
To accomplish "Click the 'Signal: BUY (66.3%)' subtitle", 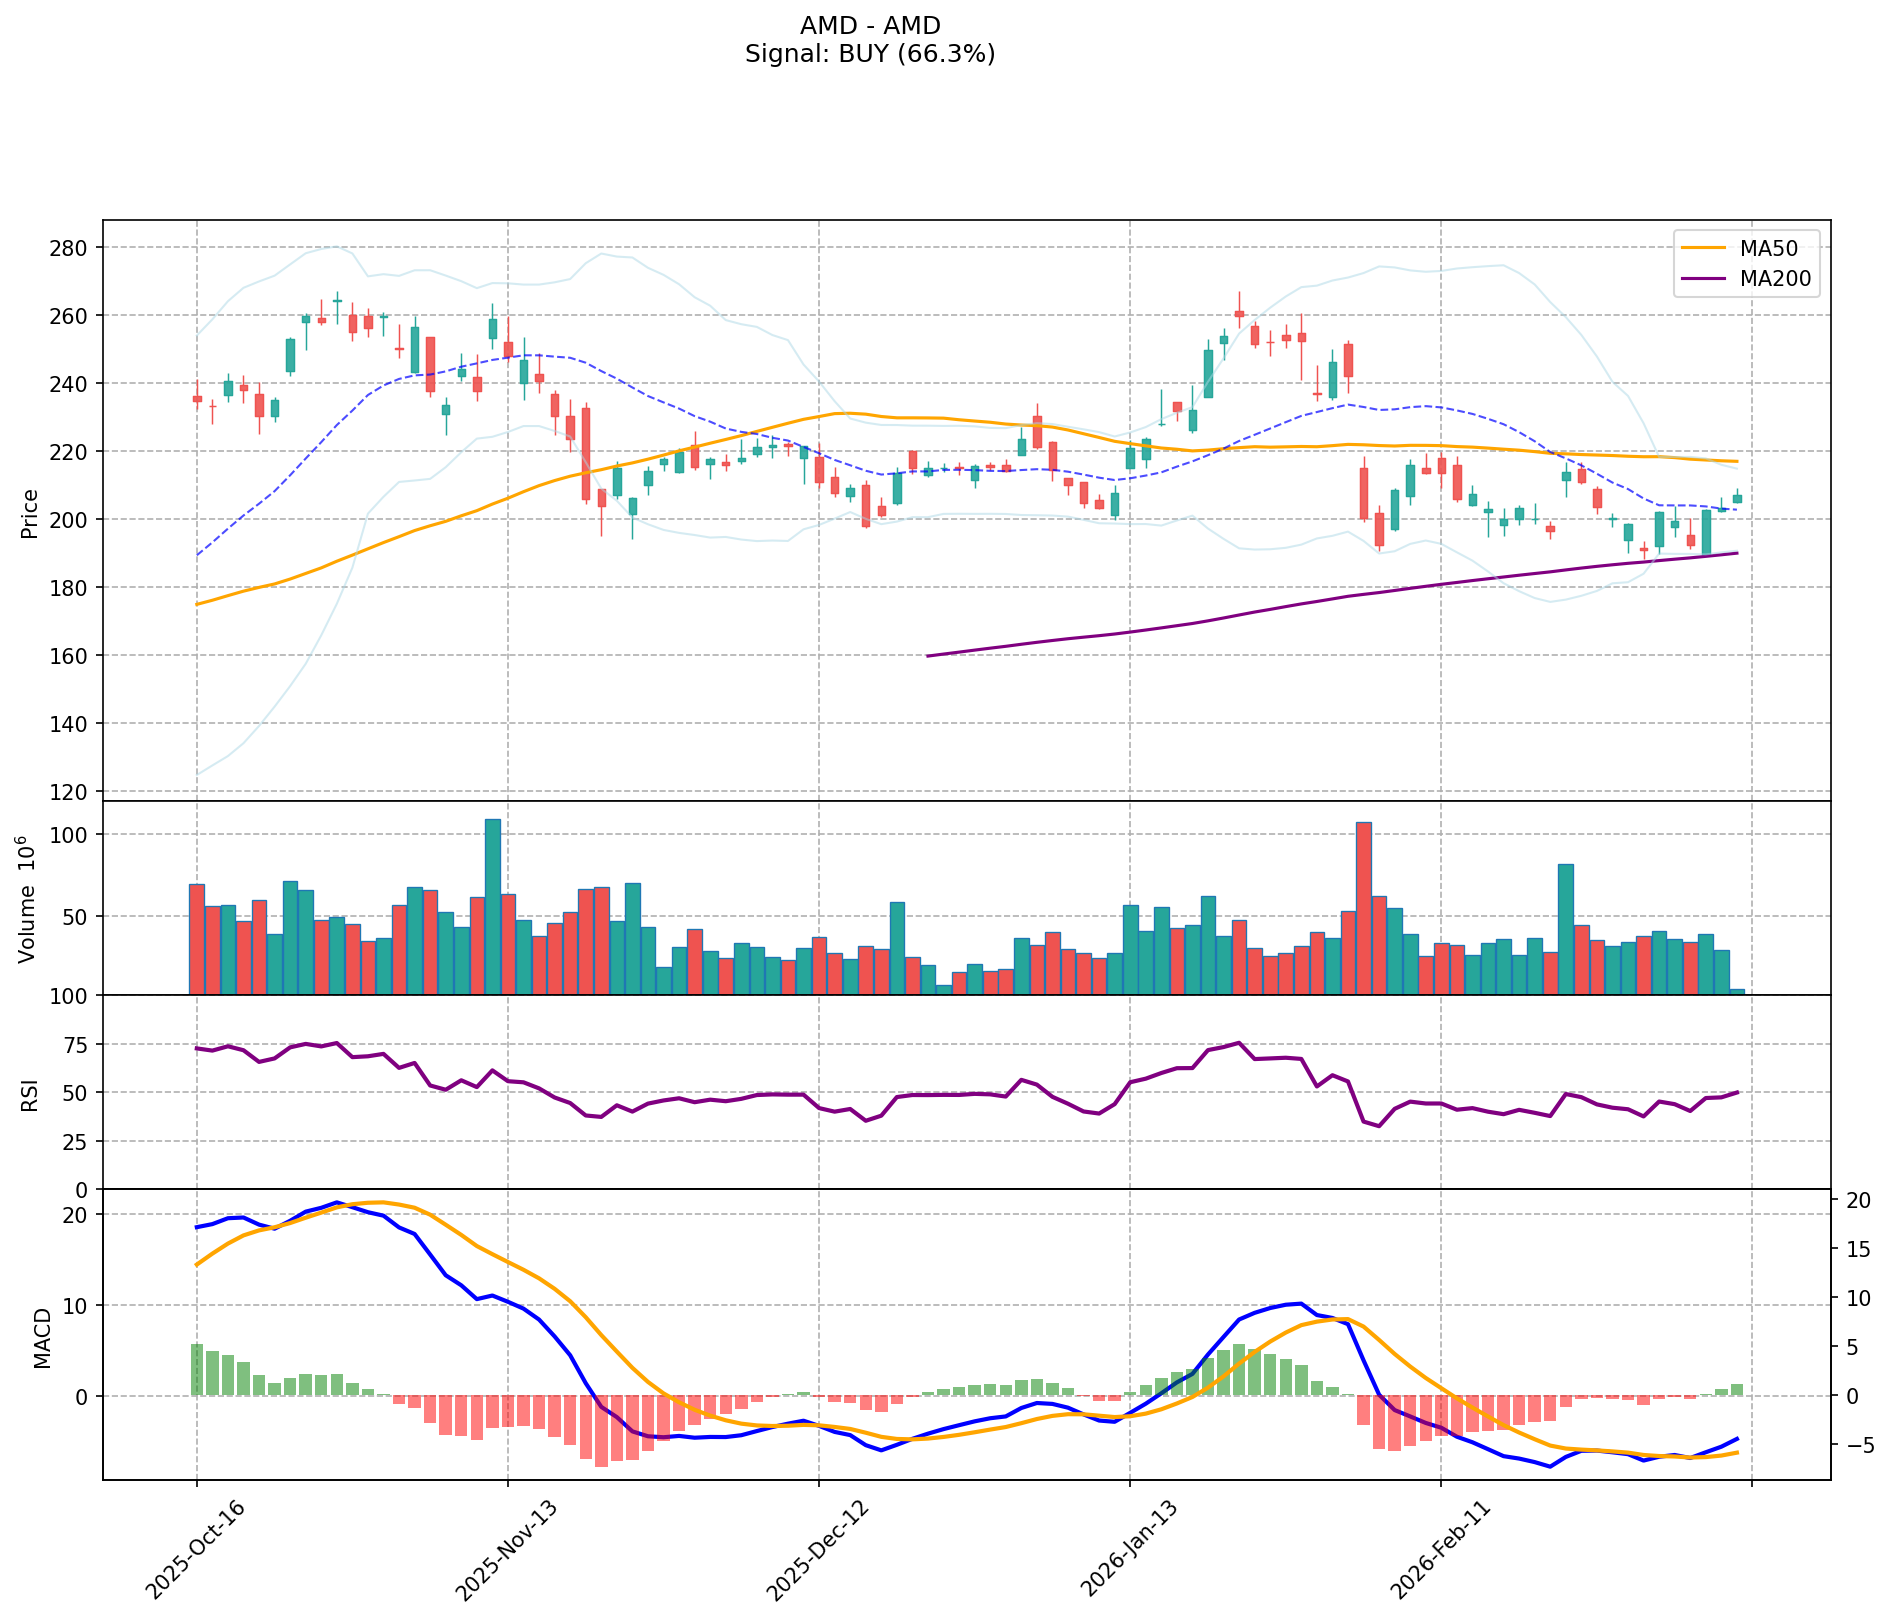I will pos(870,54).
